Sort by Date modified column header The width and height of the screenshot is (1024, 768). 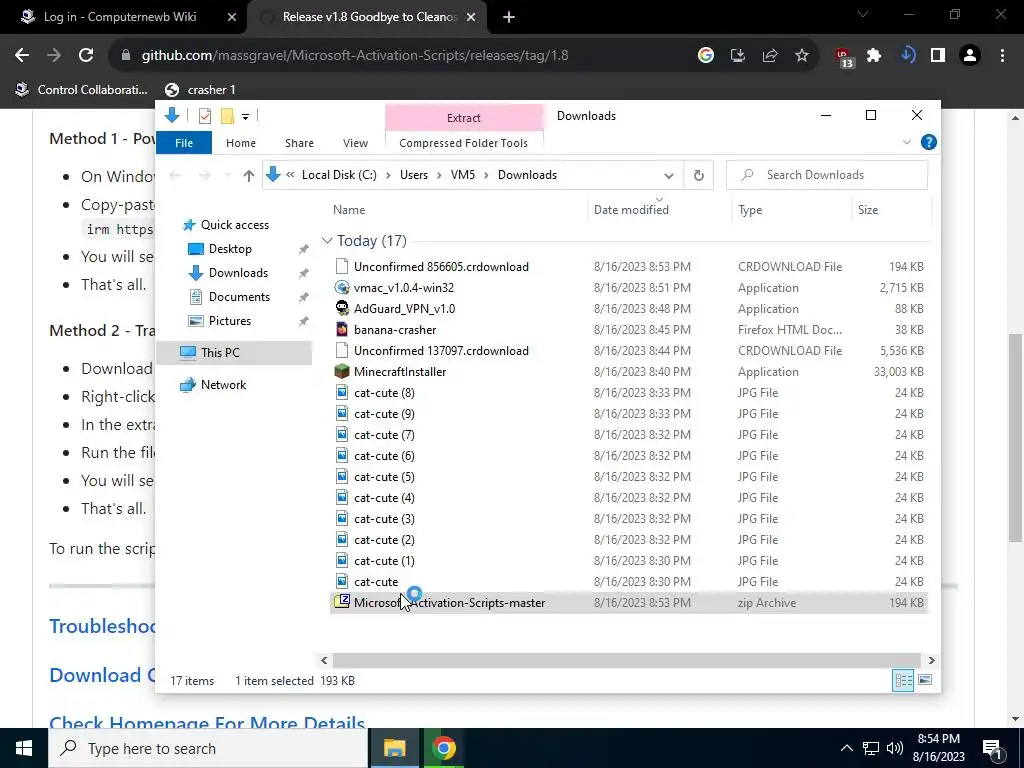pyautogui.click(x=631, y=210)
